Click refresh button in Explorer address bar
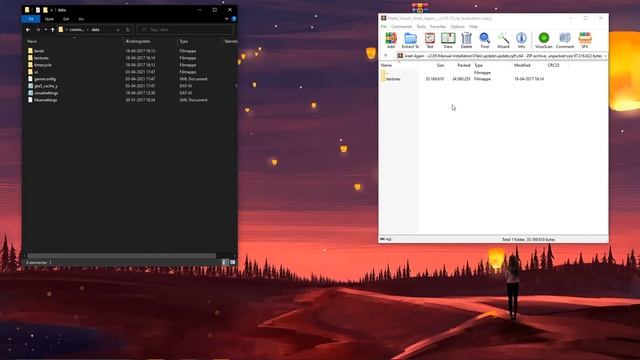The width and height of the screenshot is (640, 360). tap(128, 30)
